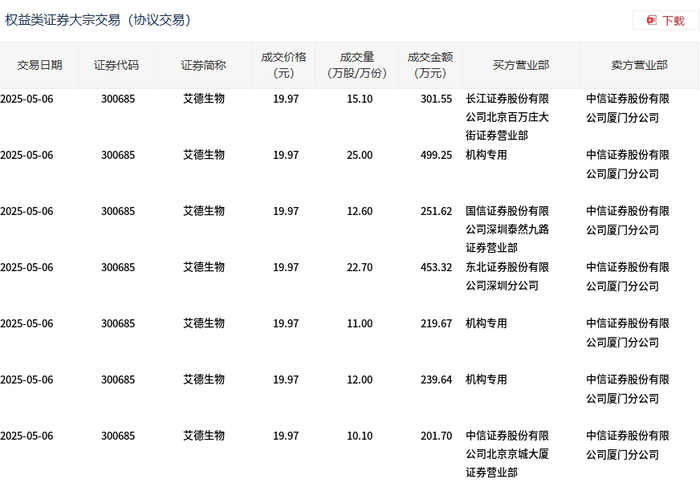Image resolution: width=700 pixels, height=483 pixels.
Task: Click 机构专用 in the 219.67 row
Action: [x=486, y=324]
